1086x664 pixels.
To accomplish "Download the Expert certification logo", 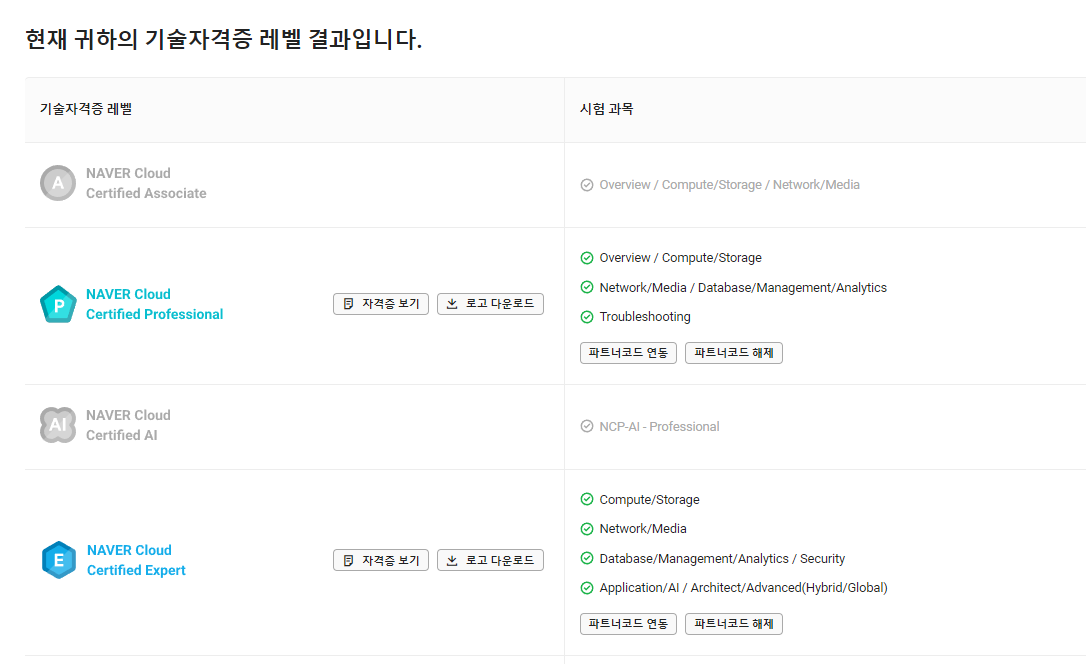I will (x=490, y=560).
